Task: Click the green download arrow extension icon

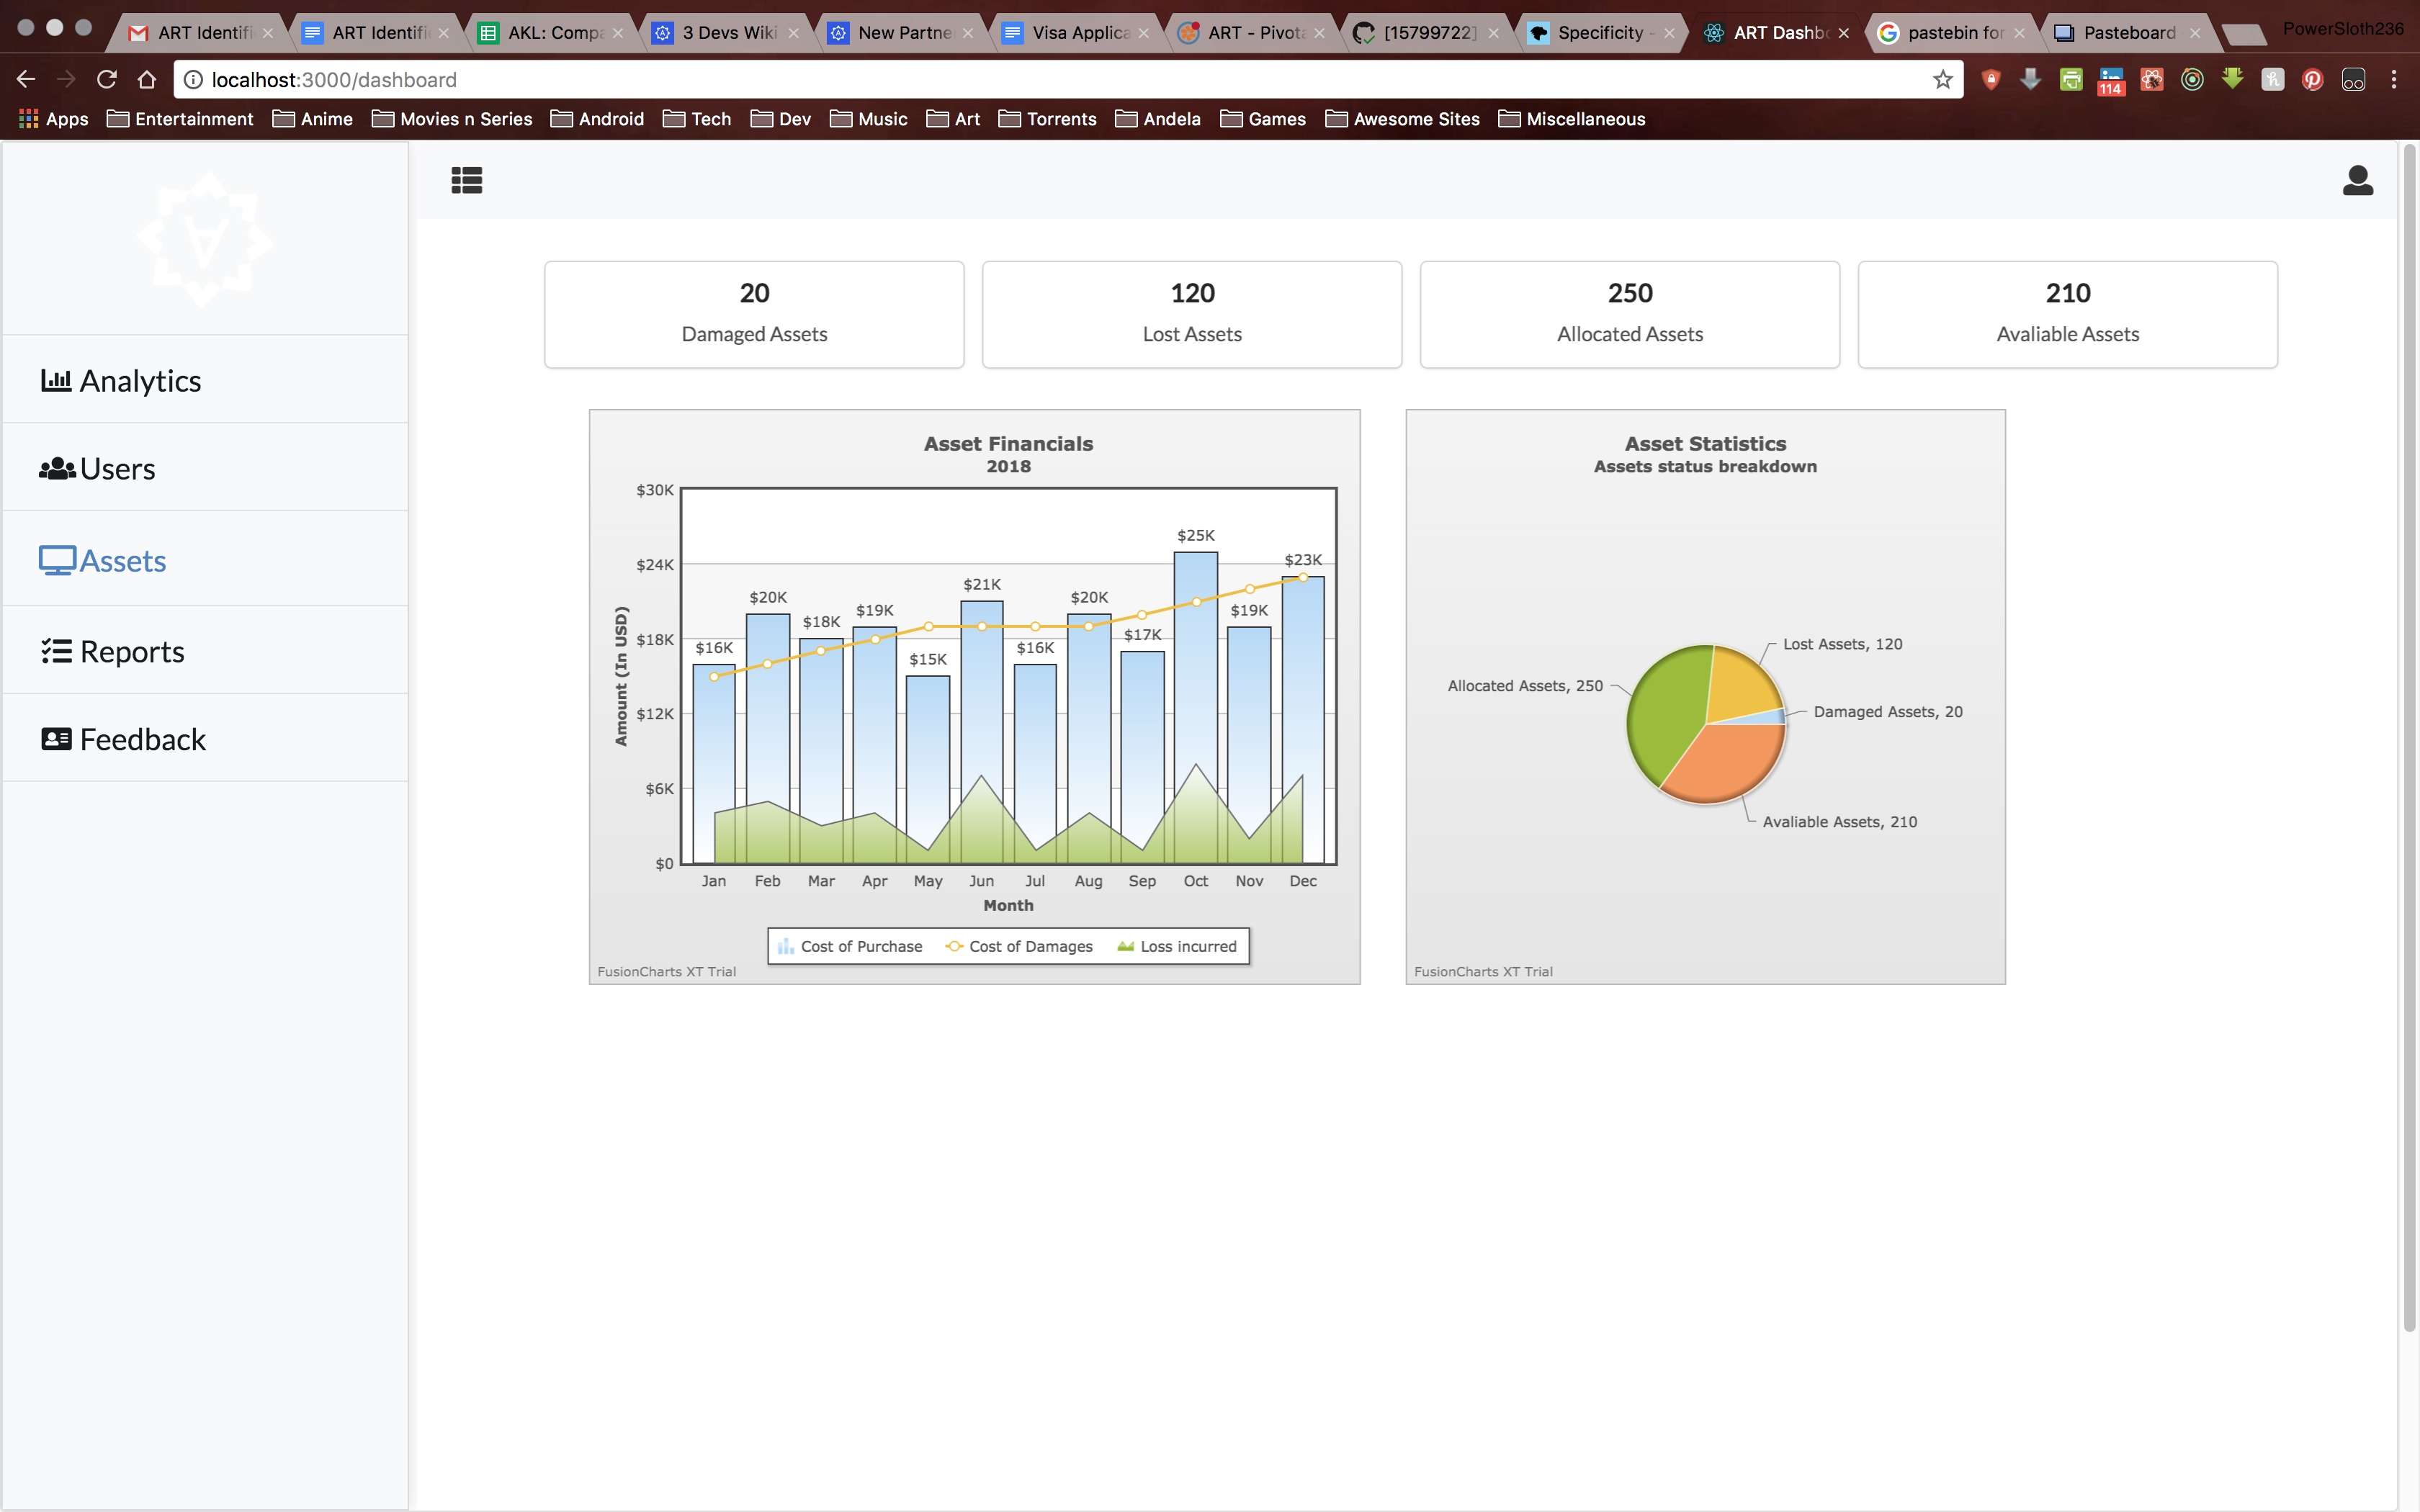Action: click(x=2232, y=78)
